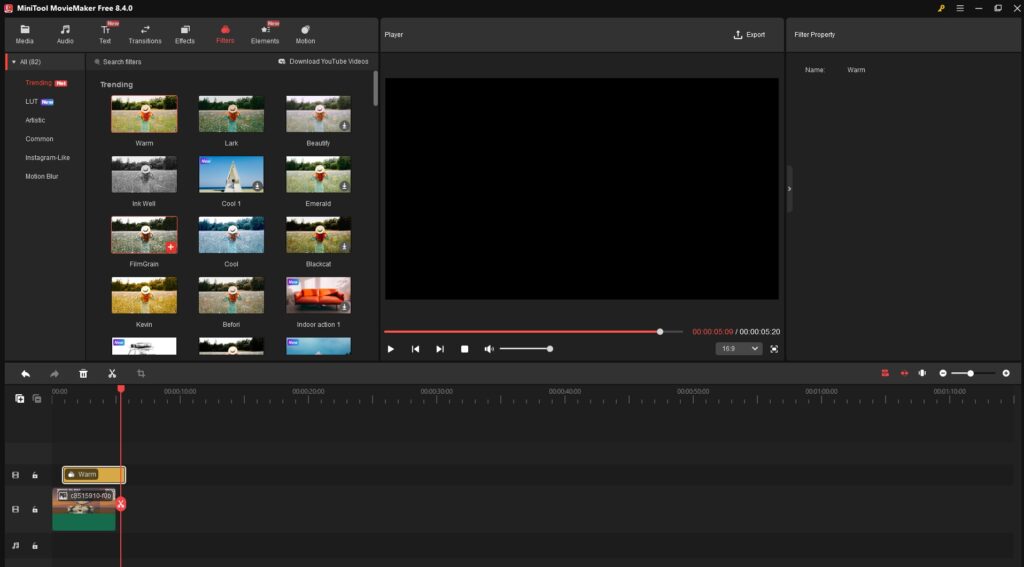Stop the playback
The image size is (1024, 567).
[464, 349]
